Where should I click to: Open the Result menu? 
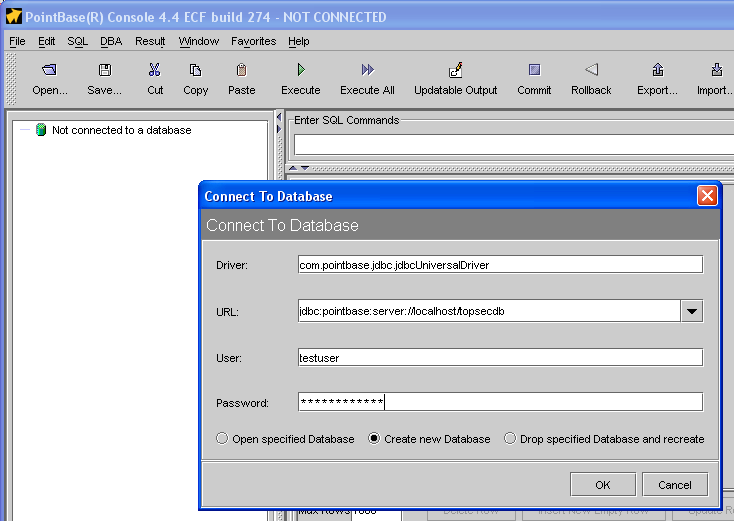pos(150,42)
